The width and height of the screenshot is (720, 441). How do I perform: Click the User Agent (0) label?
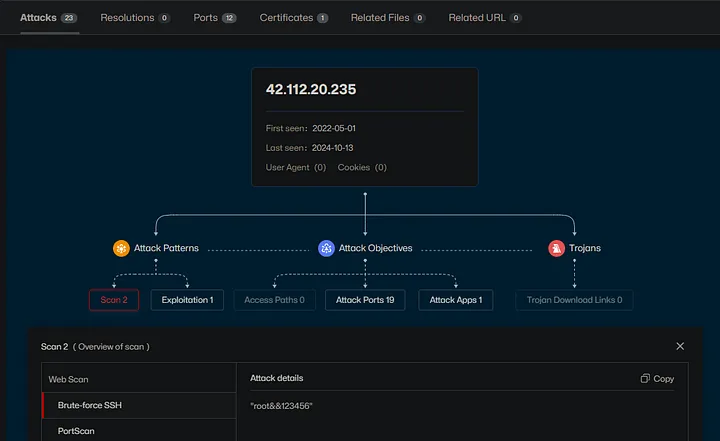296,168
